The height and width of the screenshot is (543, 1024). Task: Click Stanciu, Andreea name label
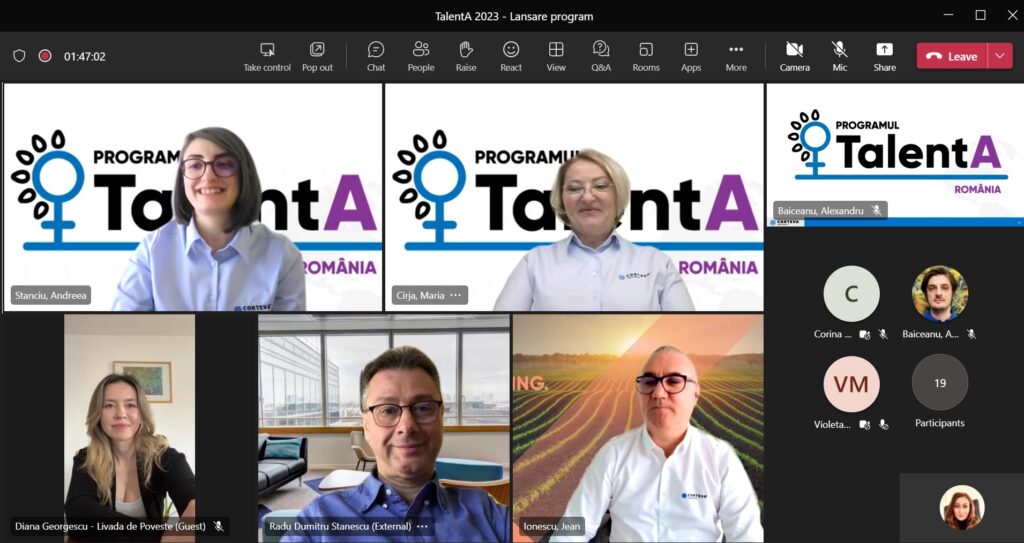[50, 295]
